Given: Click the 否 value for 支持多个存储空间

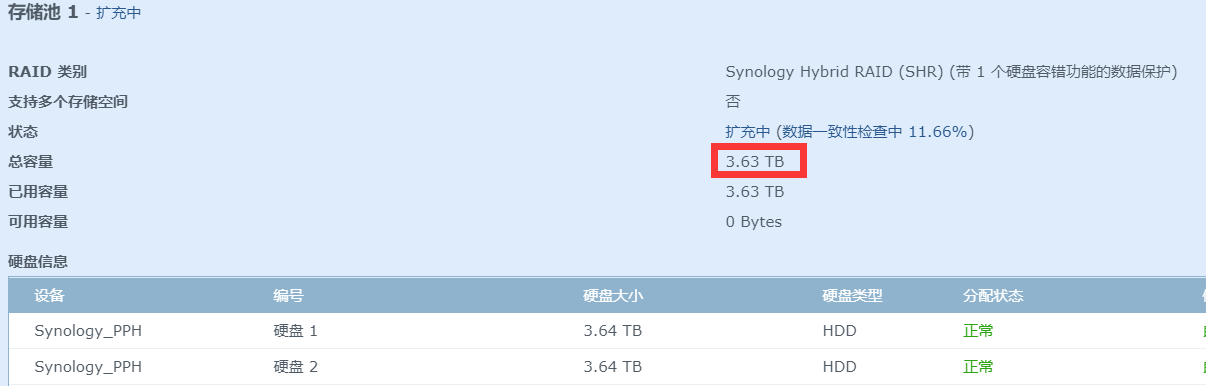Looking at the screenshot, I should (733, 101).
